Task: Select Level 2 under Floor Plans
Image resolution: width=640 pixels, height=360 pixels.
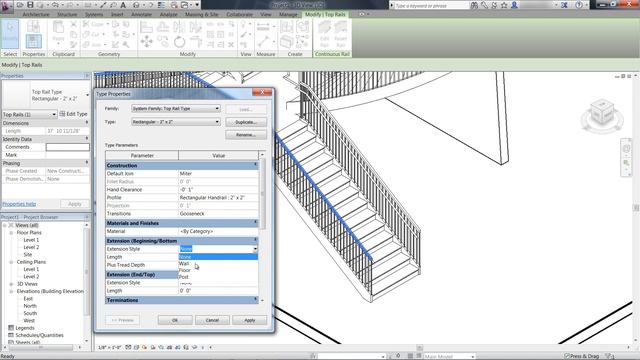Action: [x=31, y=247]
